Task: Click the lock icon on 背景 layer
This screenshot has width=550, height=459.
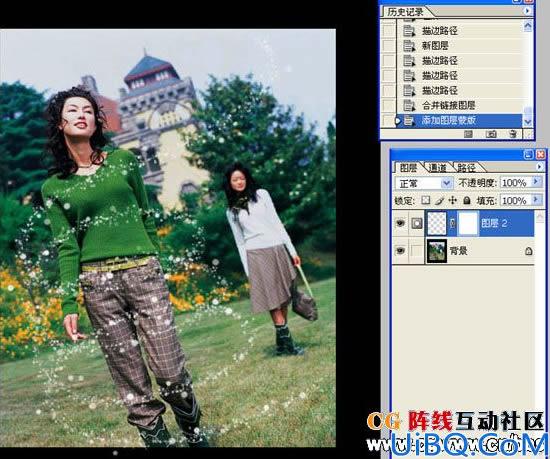Action: point(529,251)
